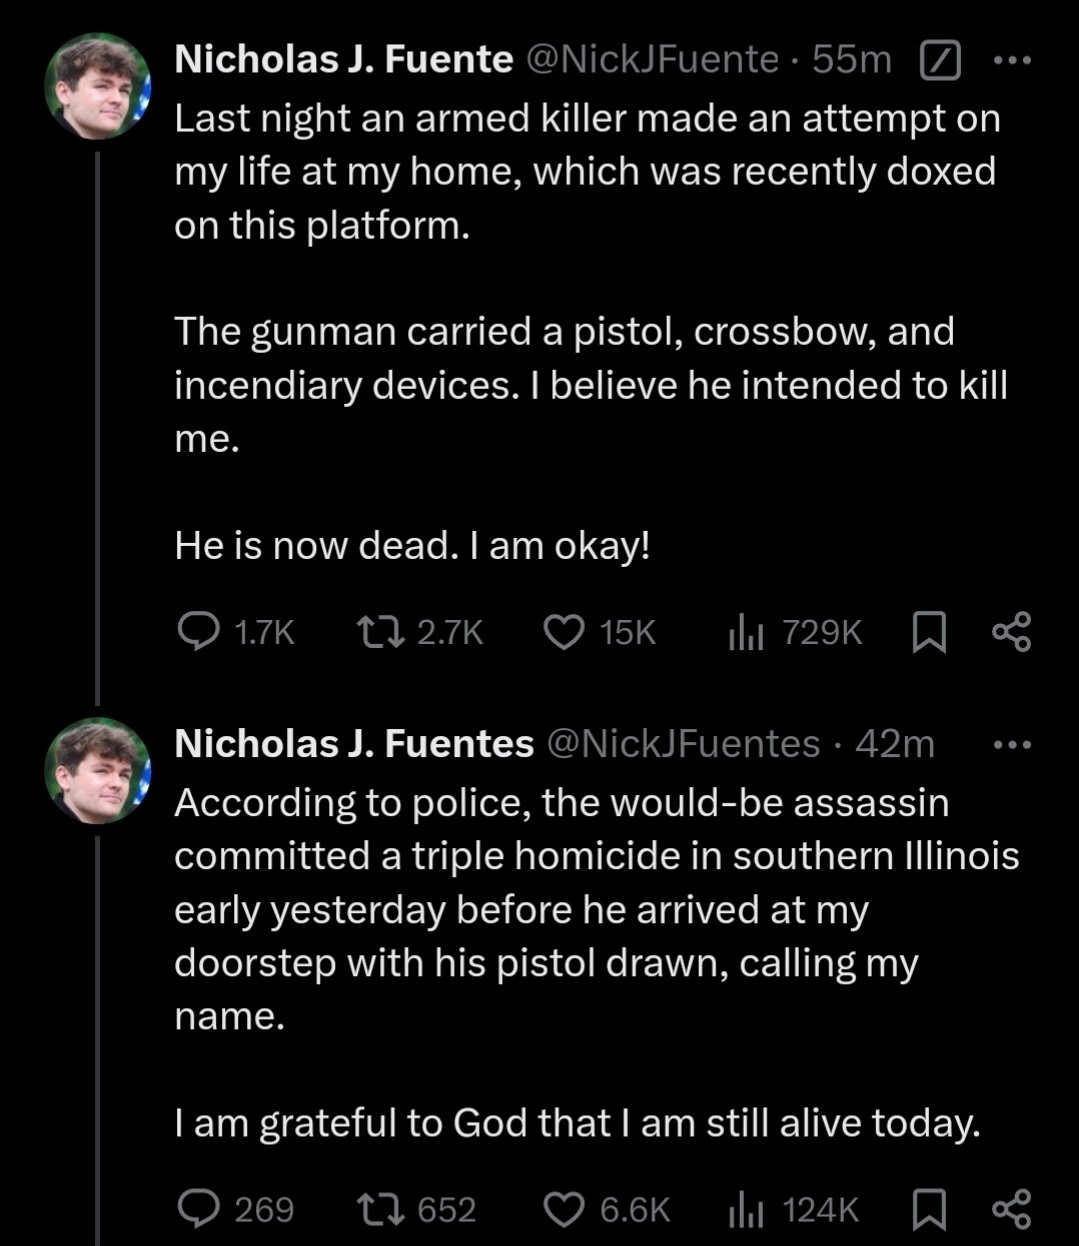Screen dimensions: 1079x1246
Task: Open profile picture on the second post
Action: [97, 770]
